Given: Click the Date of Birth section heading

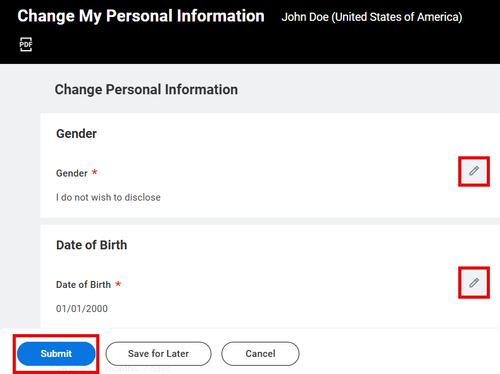Looking at the screenshot, I should click(x=92, y=245).
